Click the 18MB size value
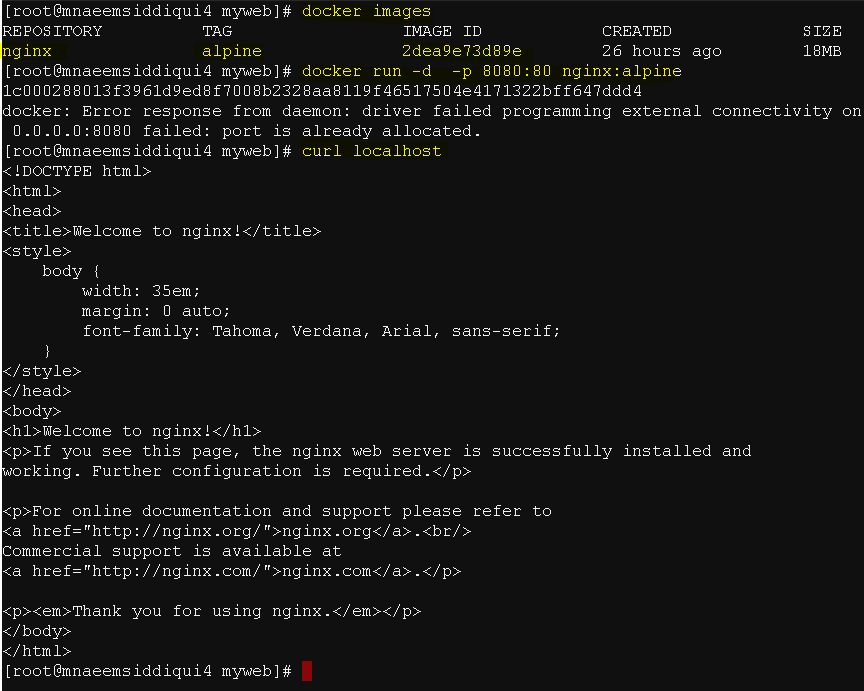864x691 pixels. click(822, 51)
